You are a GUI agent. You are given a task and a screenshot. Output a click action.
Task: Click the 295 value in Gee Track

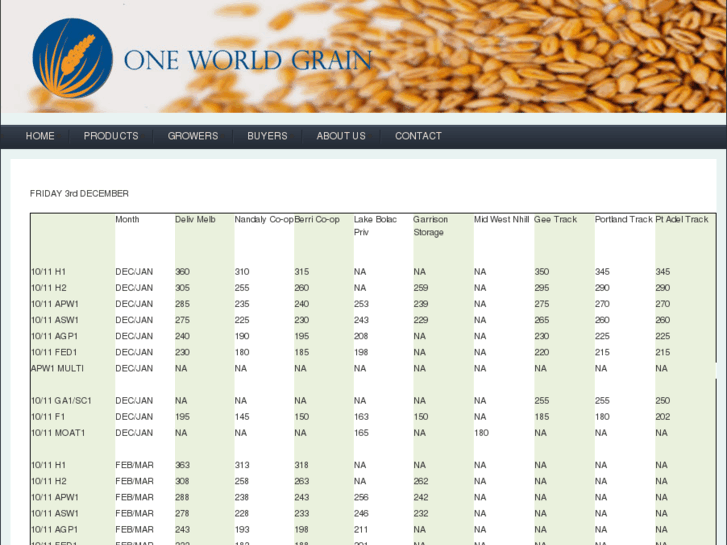(542, 288)
